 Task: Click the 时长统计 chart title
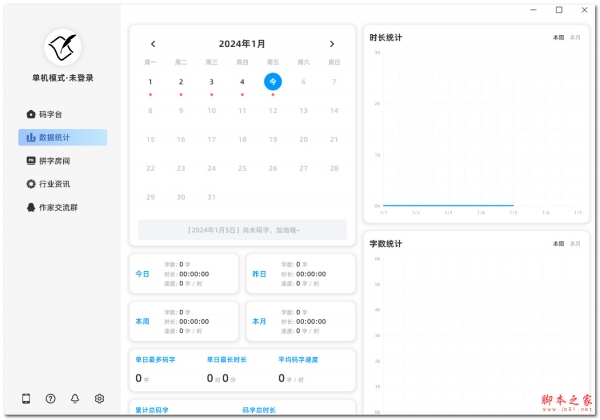point(386,37)
